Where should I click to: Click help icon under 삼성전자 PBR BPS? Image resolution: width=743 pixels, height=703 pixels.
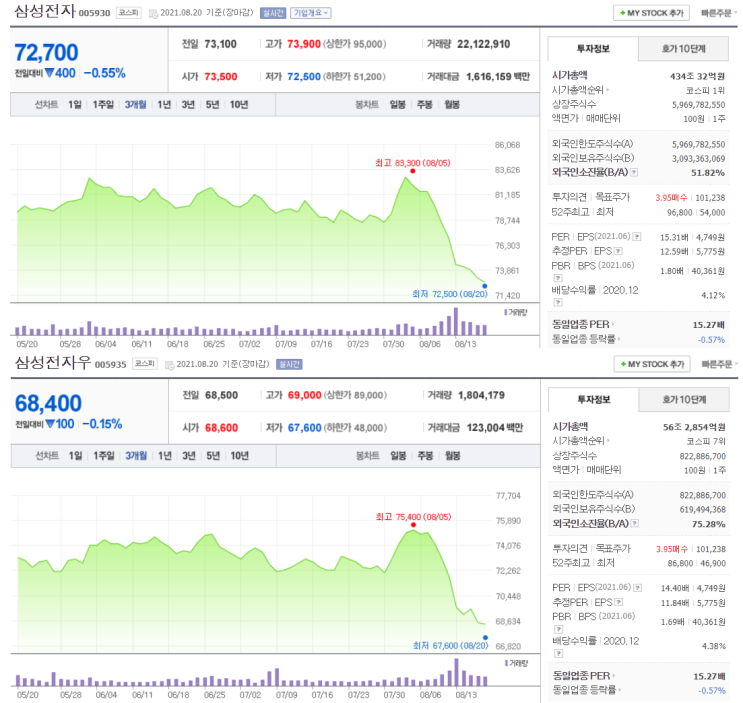point(558,278)
